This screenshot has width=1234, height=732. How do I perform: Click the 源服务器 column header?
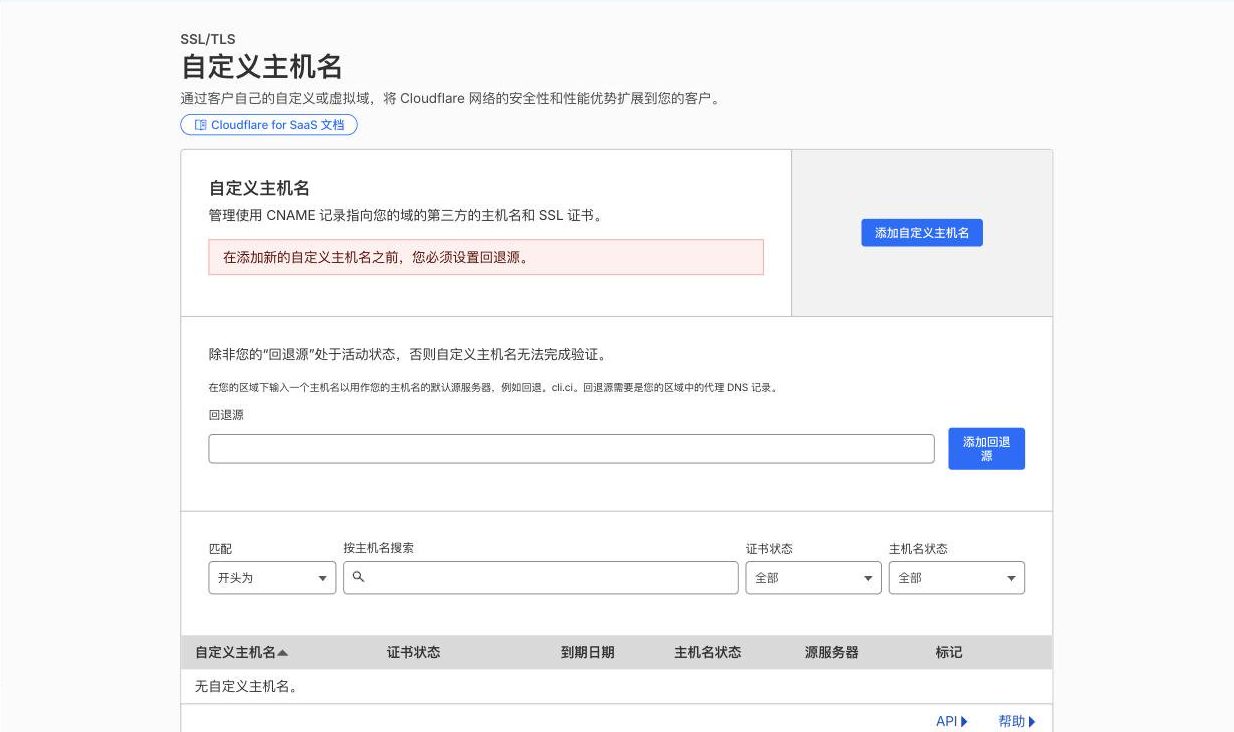(x=831, y=652)
